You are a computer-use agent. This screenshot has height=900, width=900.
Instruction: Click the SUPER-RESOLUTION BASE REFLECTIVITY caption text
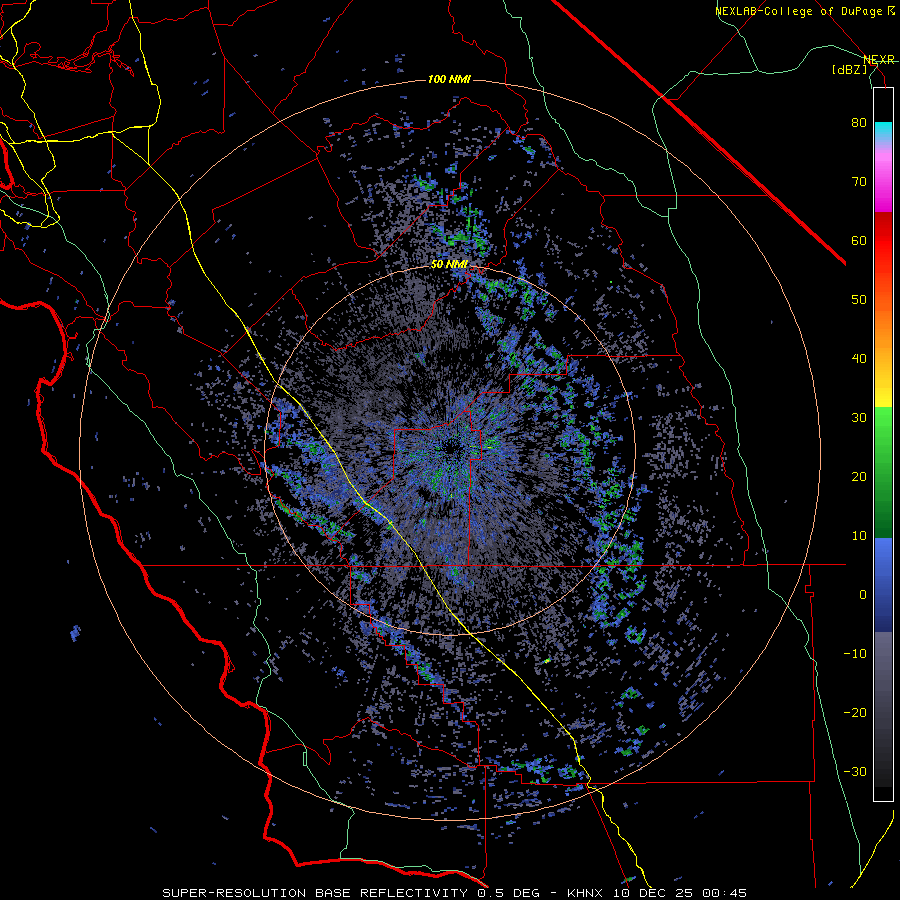pyautogui.click(x=315, y=893)
